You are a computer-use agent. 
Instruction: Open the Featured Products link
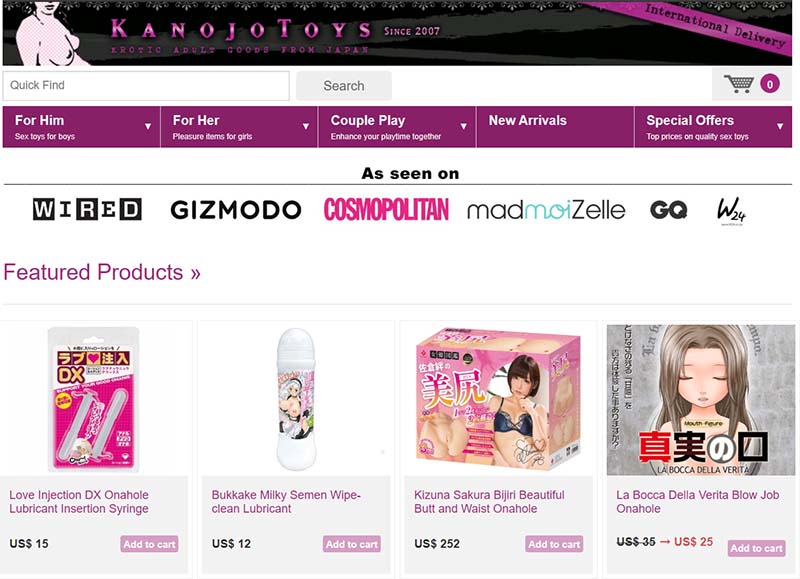tap(102, 272)
